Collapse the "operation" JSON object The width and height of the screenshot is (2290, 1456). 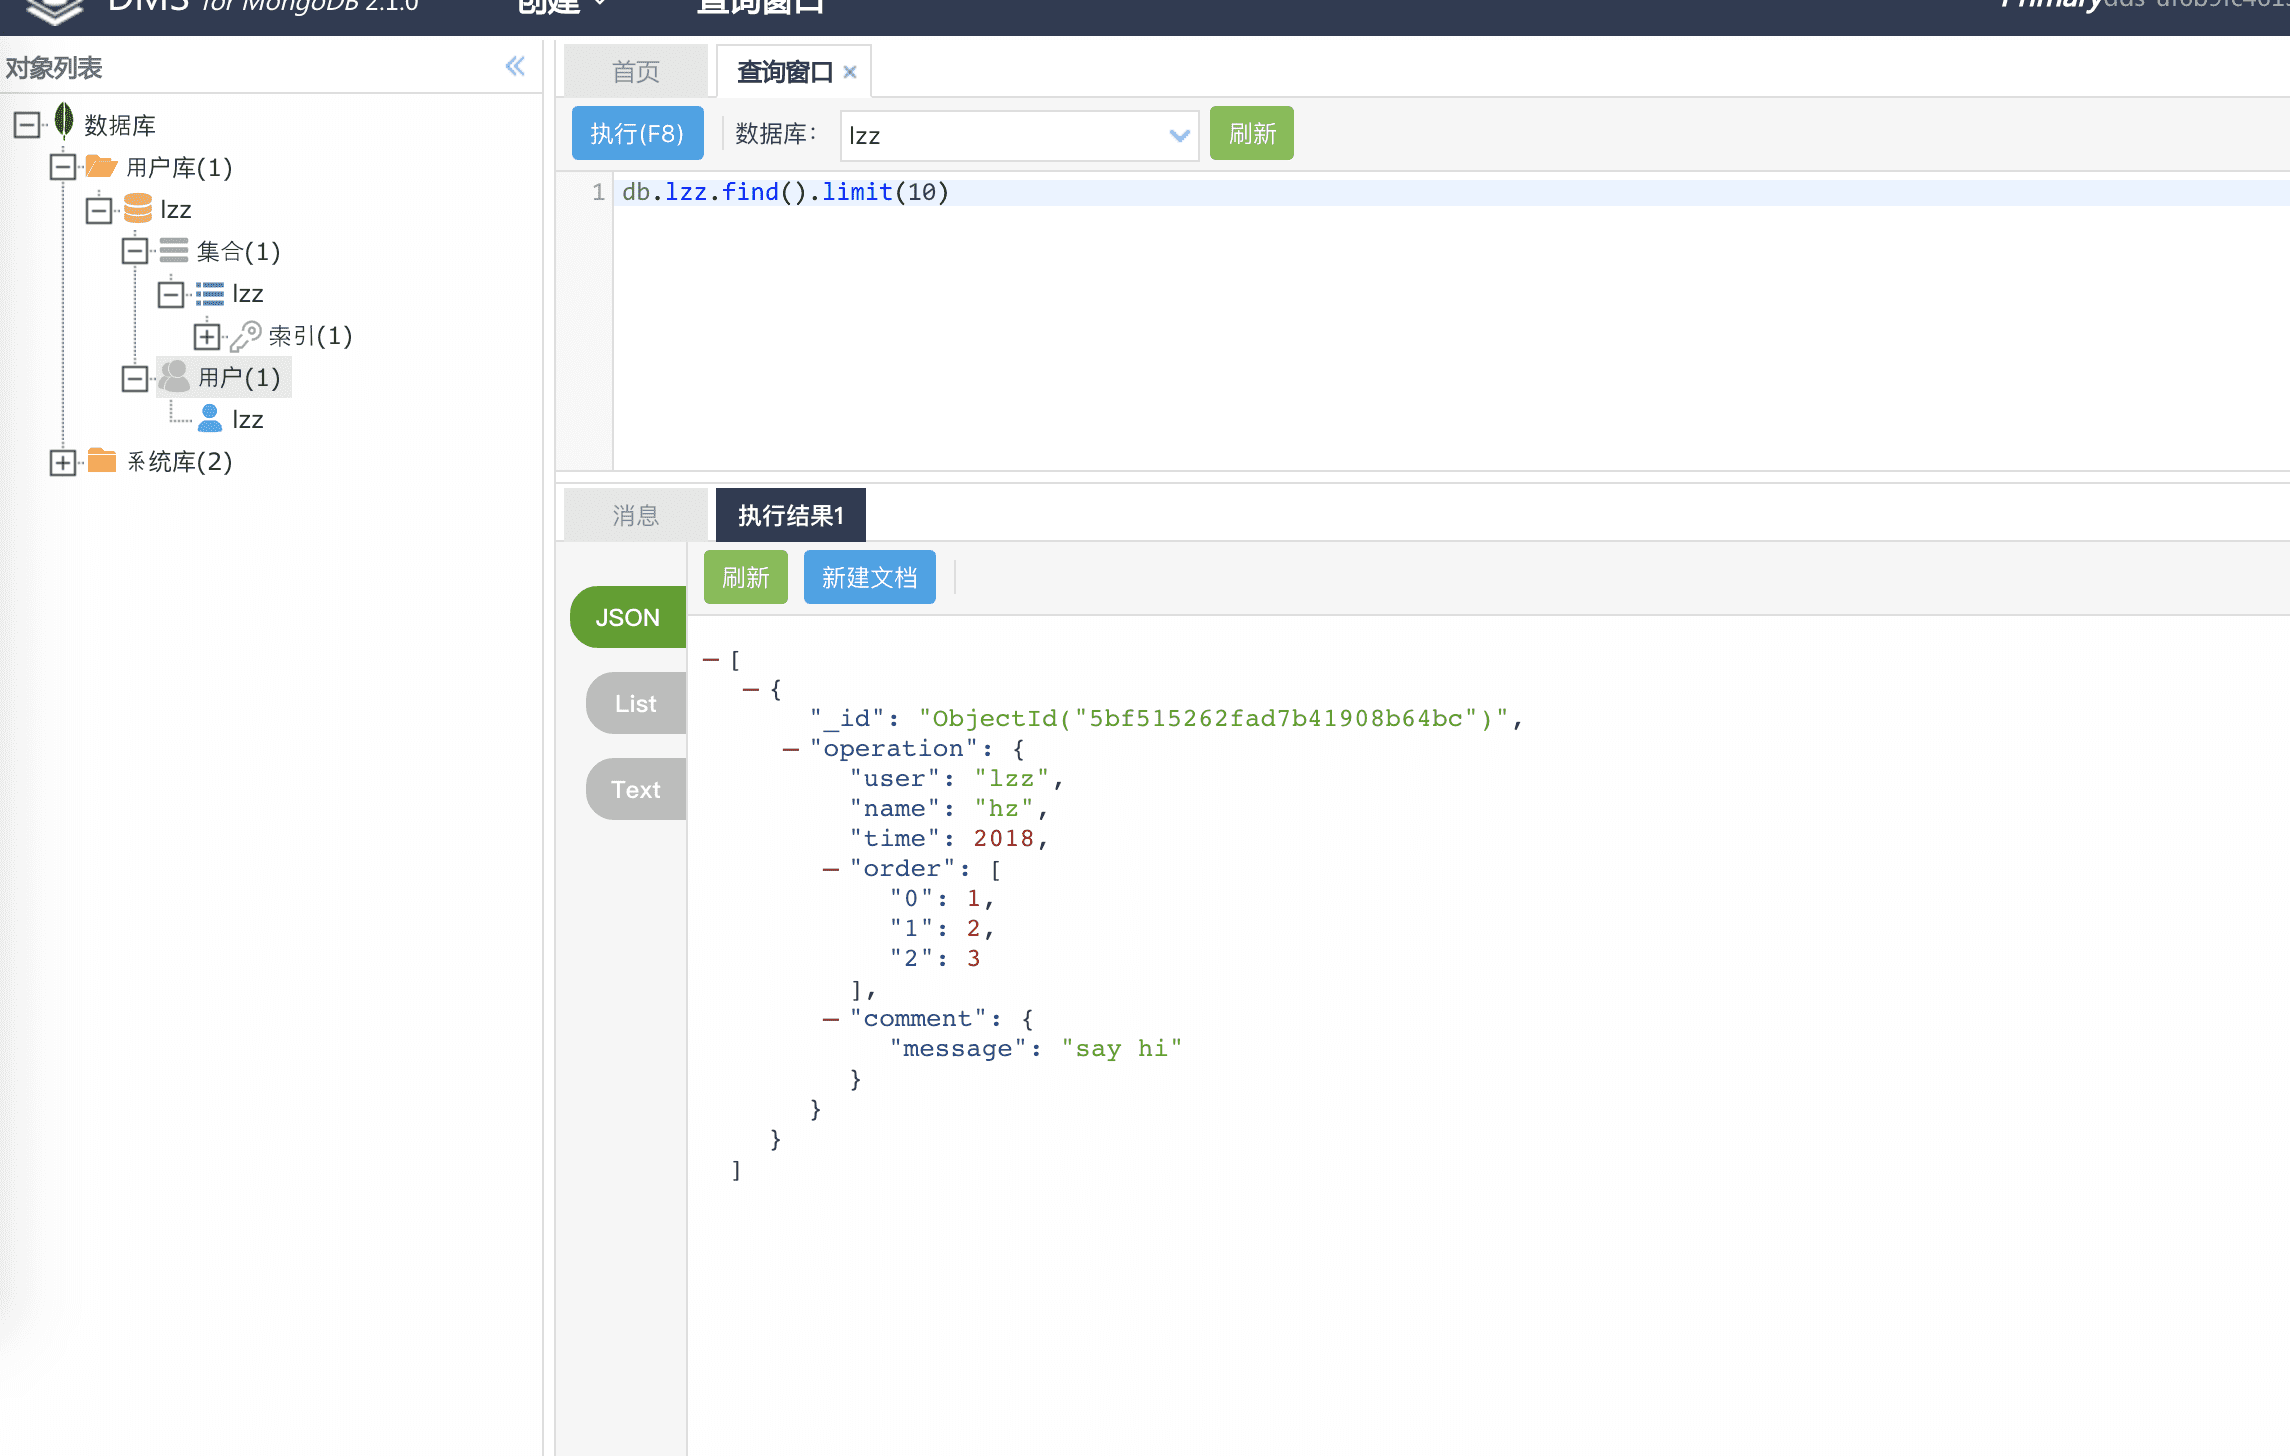790,749
